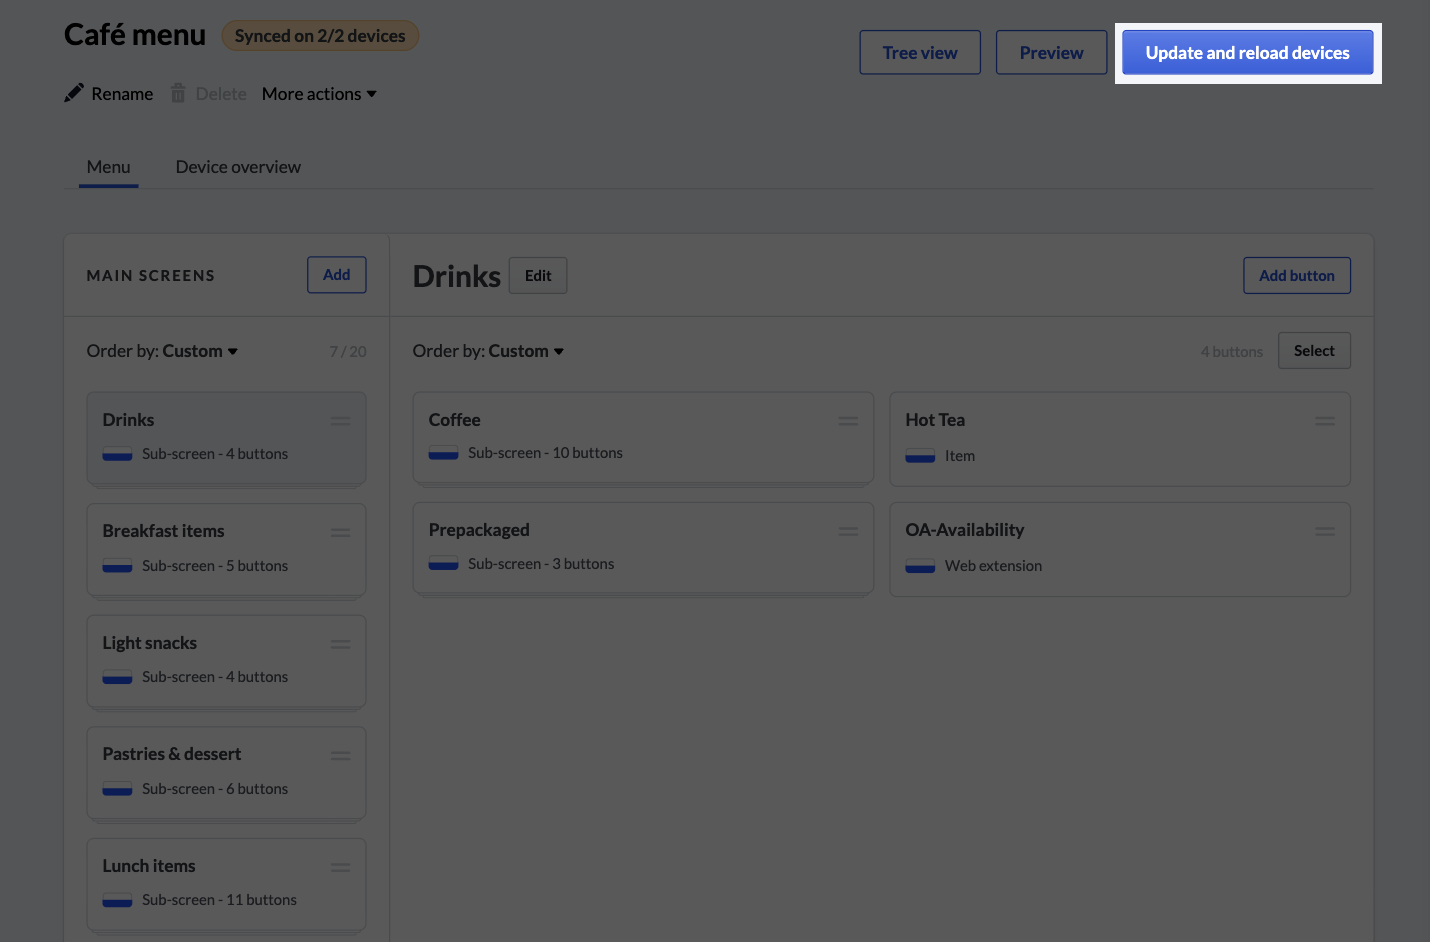1430x942 pixels.
Task: Click the drag handle on the Breakfast items card
Action: [340, 532]
